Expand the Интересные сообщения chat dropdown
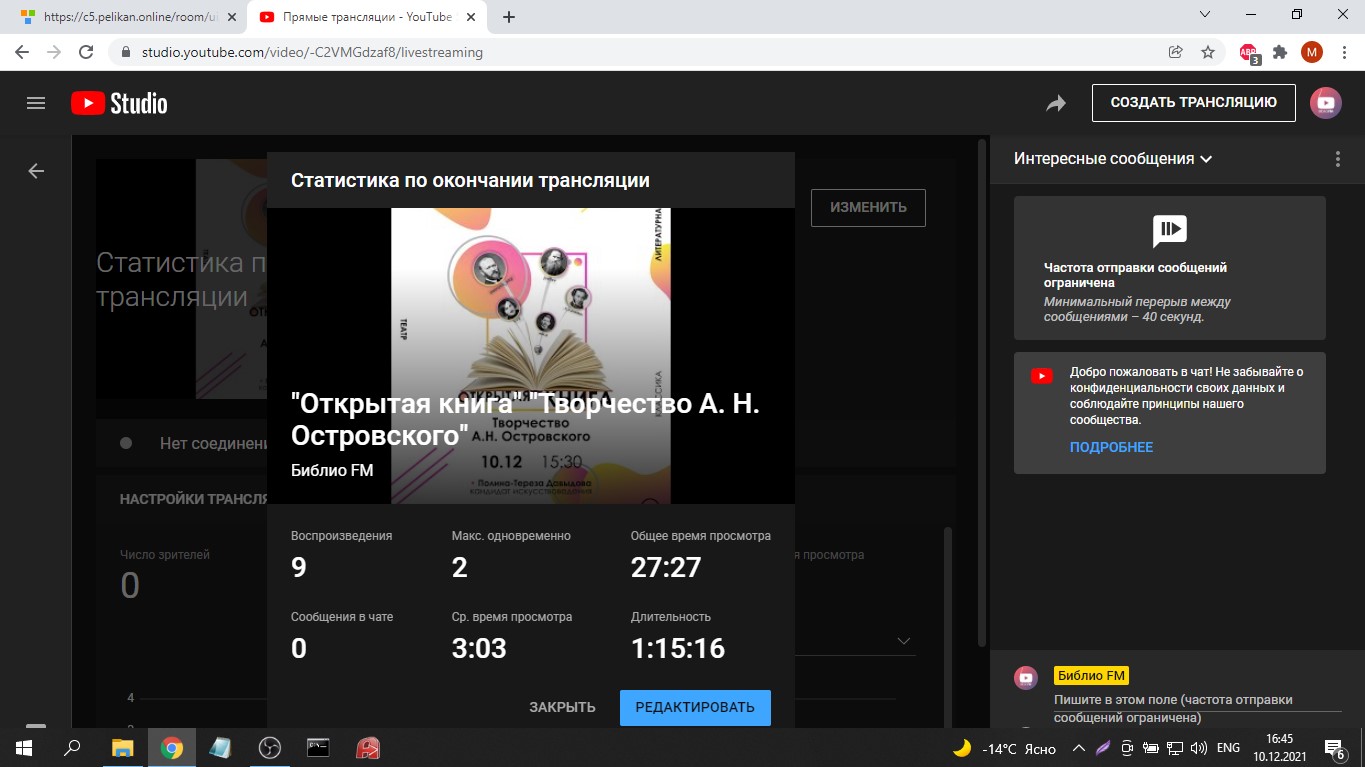The width and height of the screenshot is (1365, 767). (x=1112, y=159)
